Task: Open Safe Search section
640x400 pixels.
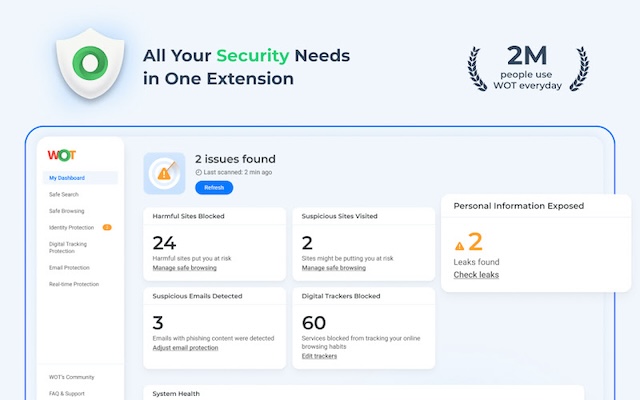Action: [x=64, y=194]
